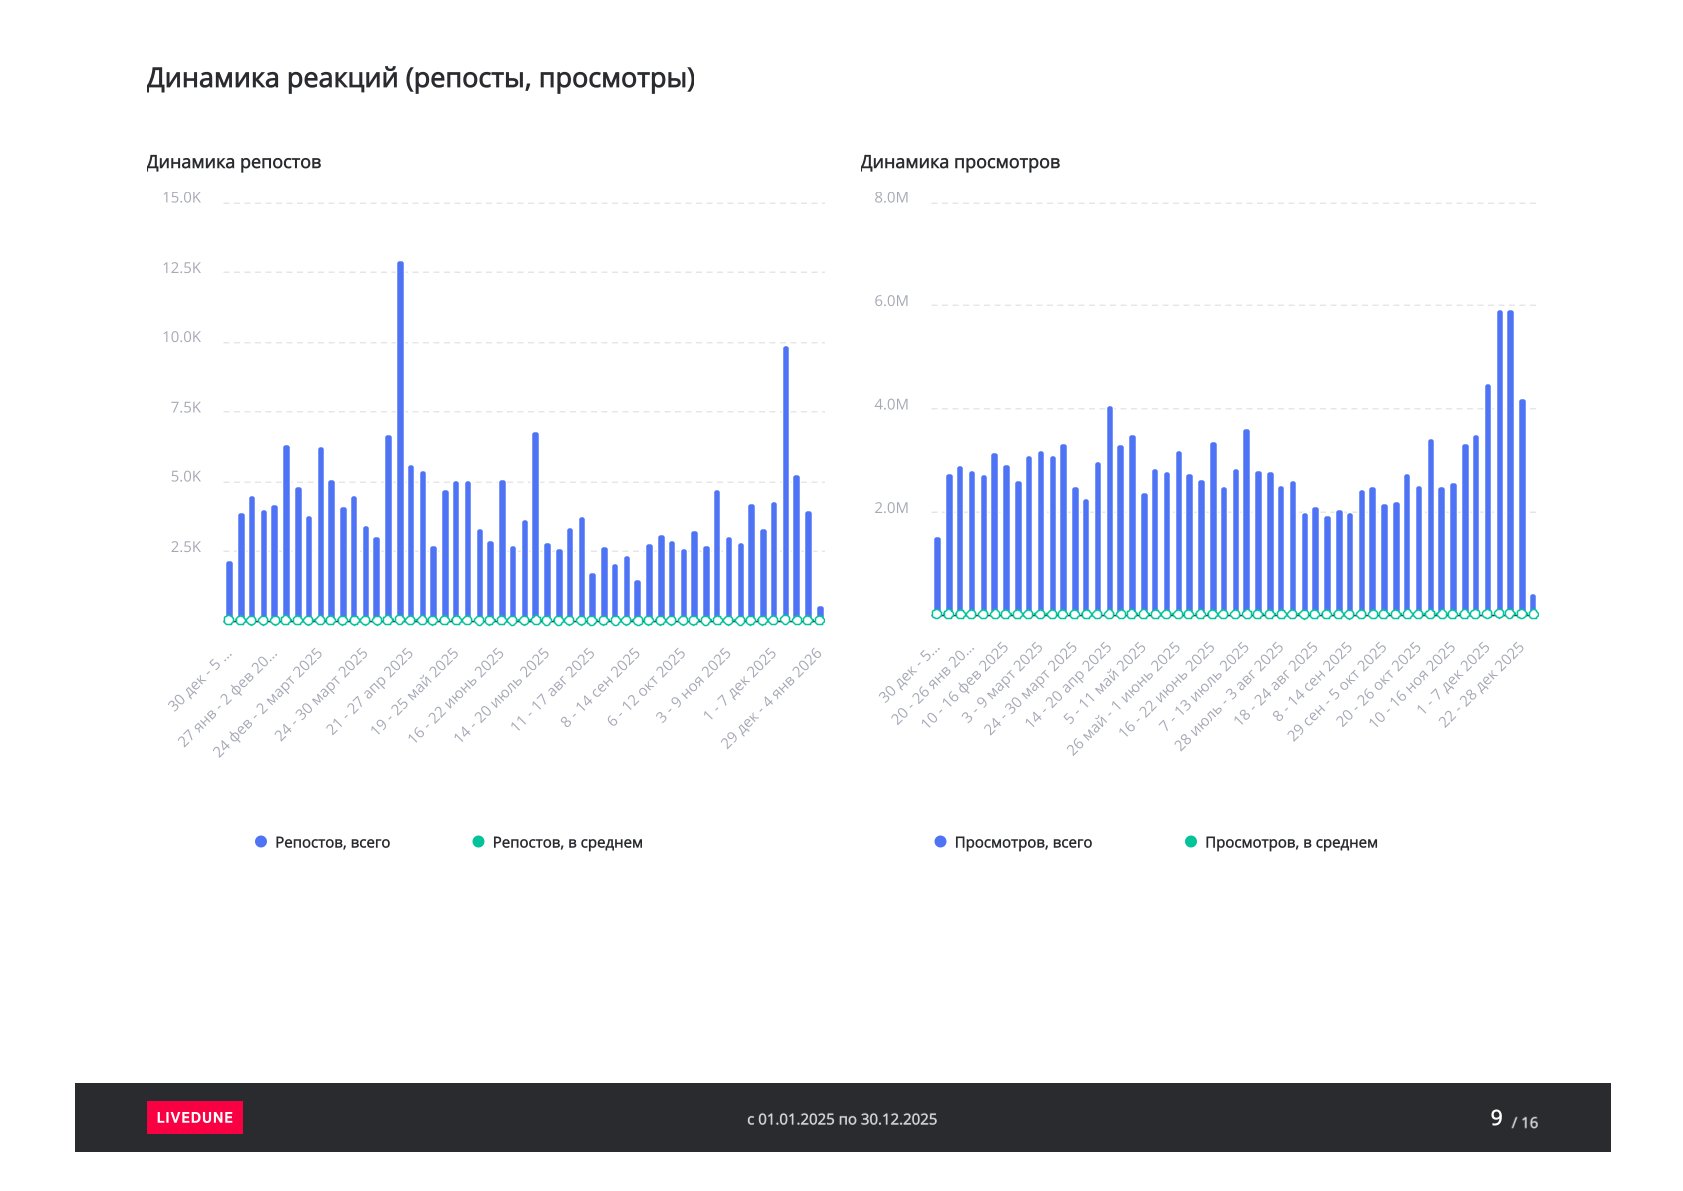Click the page number 9 indicator
This screenshot has width=1683, height=1191.
tap(1496, 1118)
